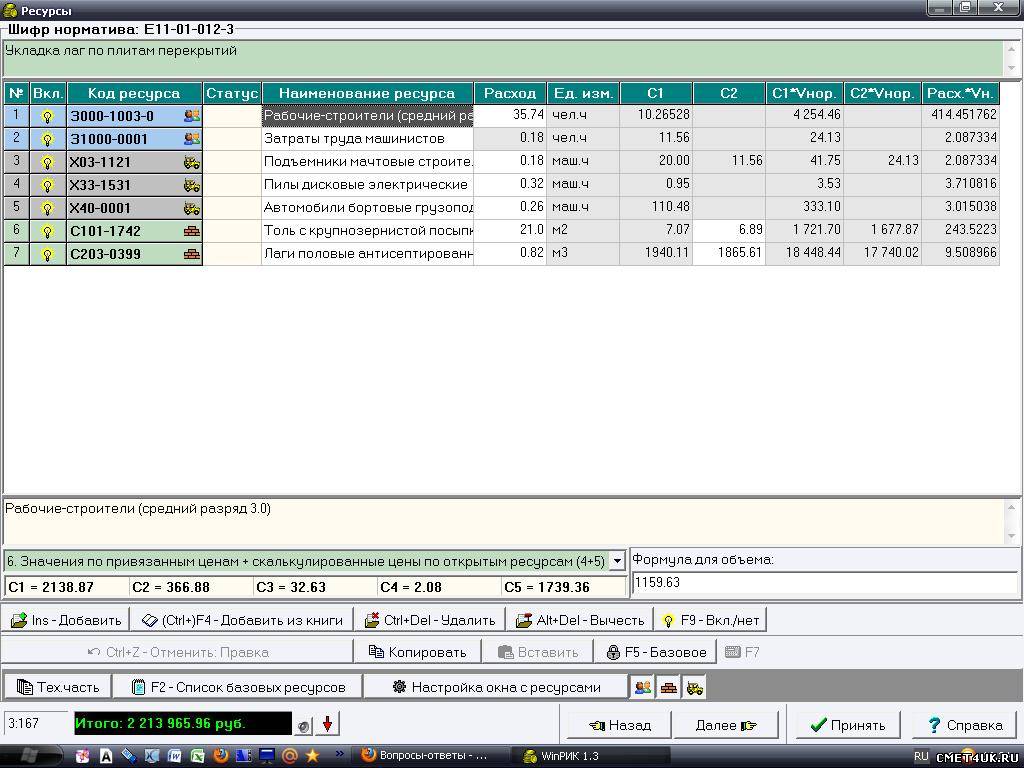This screenshot has height=768, width=1024.
Task: Click workers icon in row Э000-1003-0
Action: coord(191,116)
